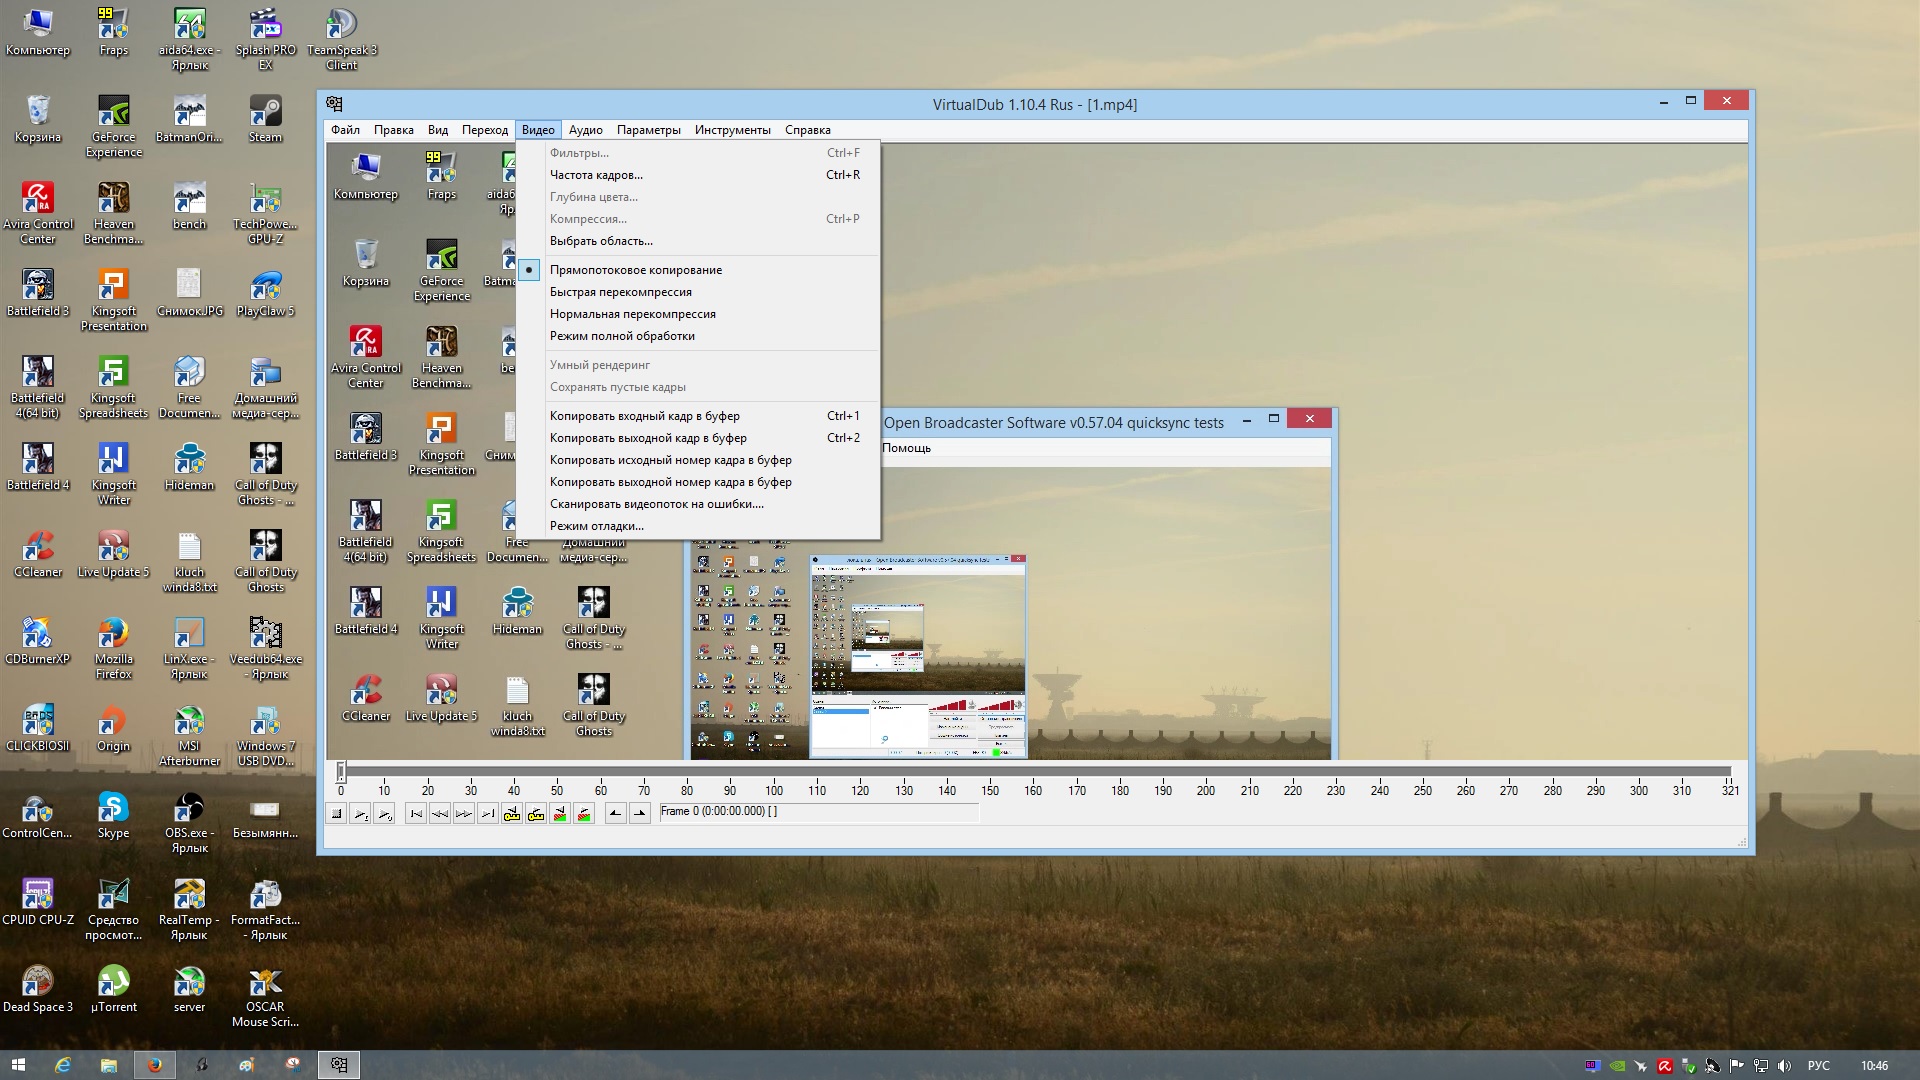
Task: Select Прямопотоковое копирование mode
Action: [x=635, y=270]
